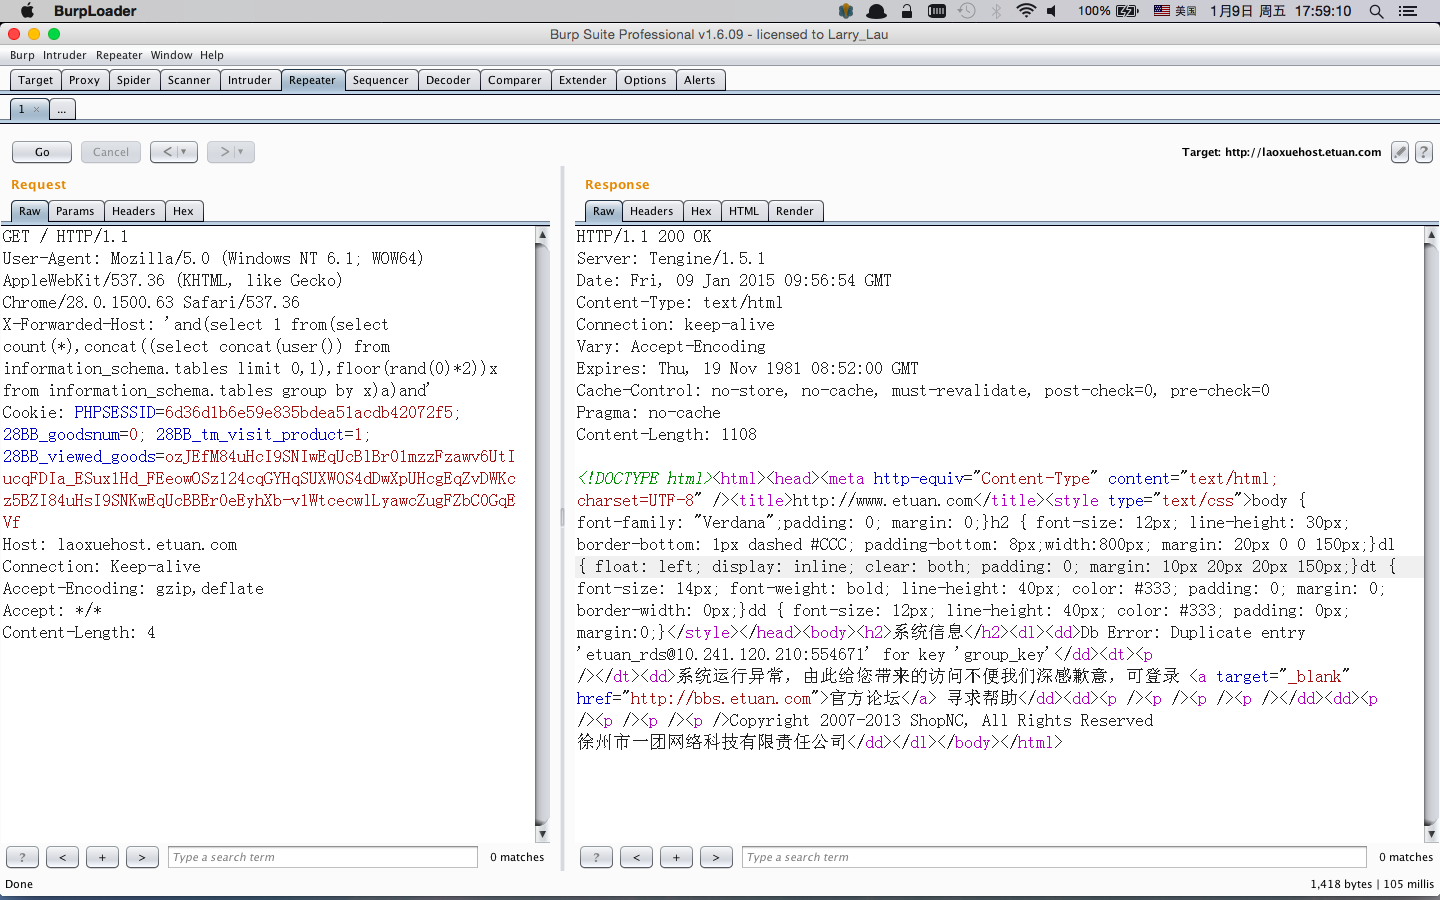
Task: Click the Time Machine icon in menu bar
Action: 966,11
